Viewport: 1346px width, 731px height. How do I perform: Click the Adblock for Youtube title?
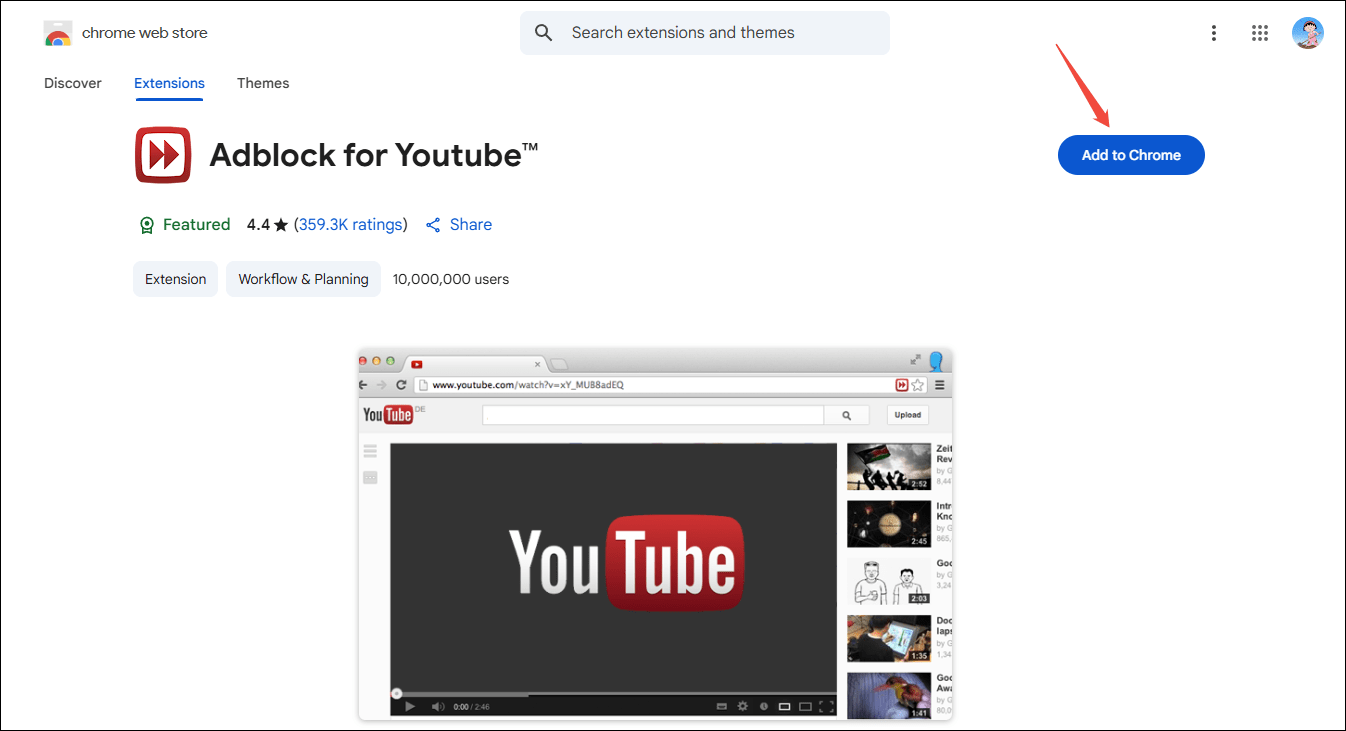point(374,155)
